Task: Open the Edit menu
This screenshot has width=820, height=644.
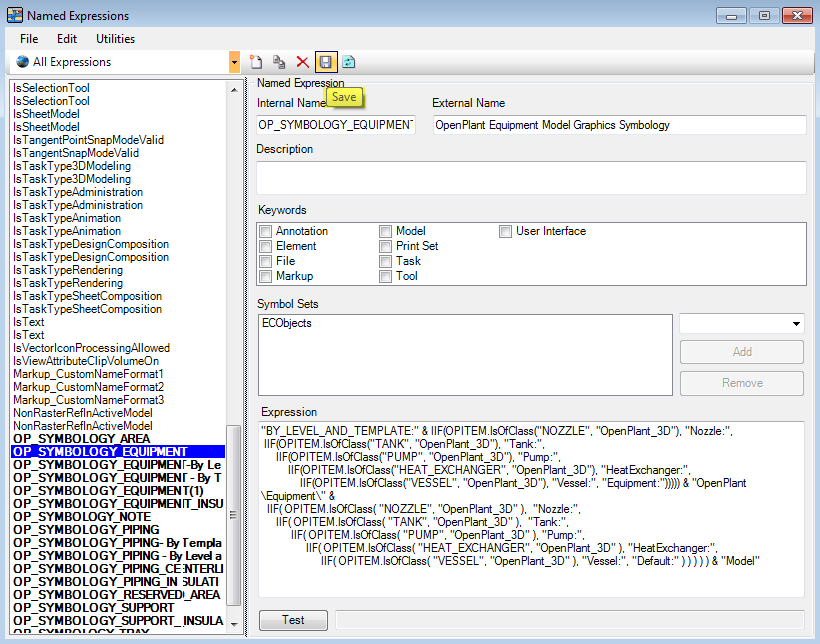Action: (x=67, y=39)
